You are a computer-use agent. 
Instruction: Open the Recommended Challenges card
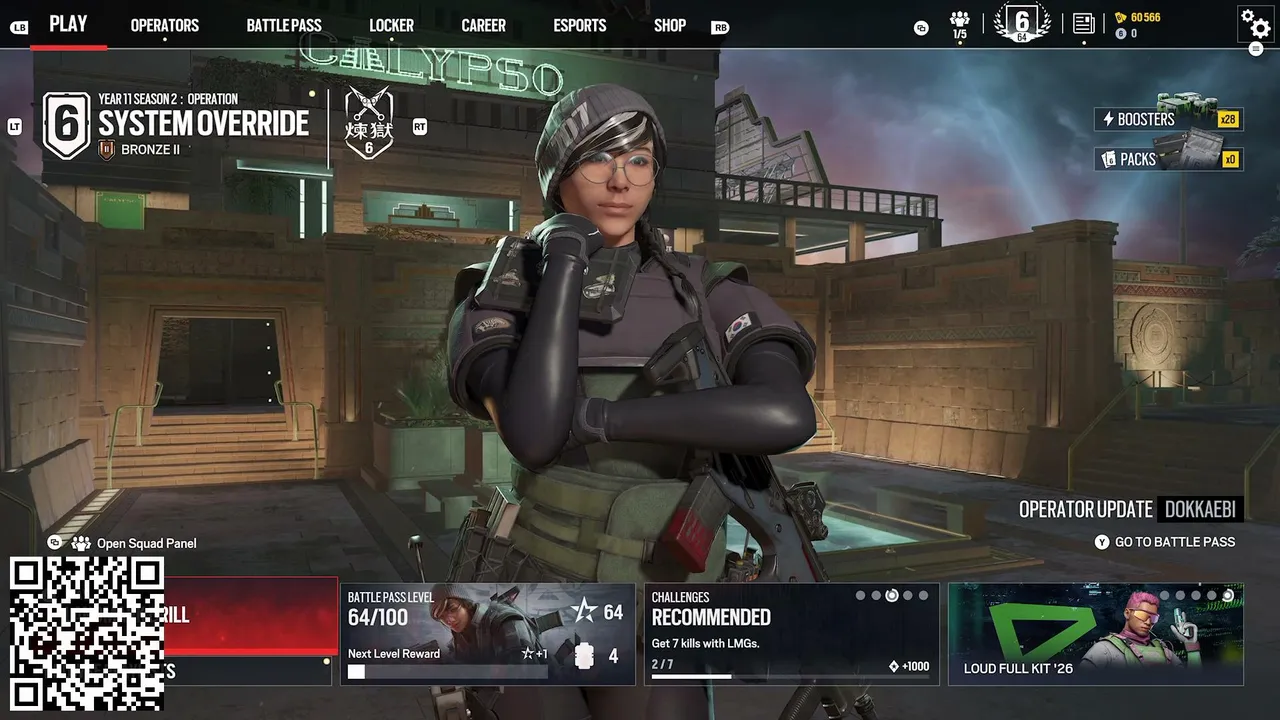[792, 634]
